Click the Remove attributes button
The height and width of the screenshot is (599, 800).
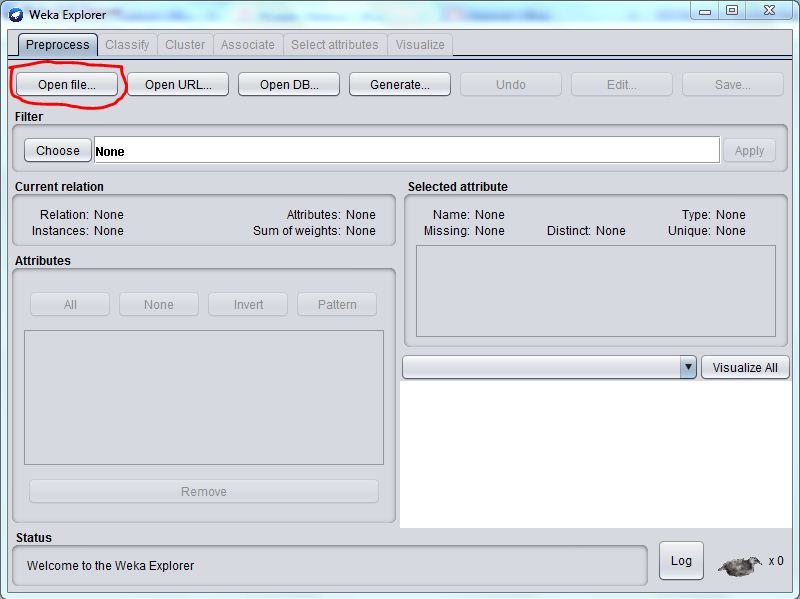click(x=204, y=491)
